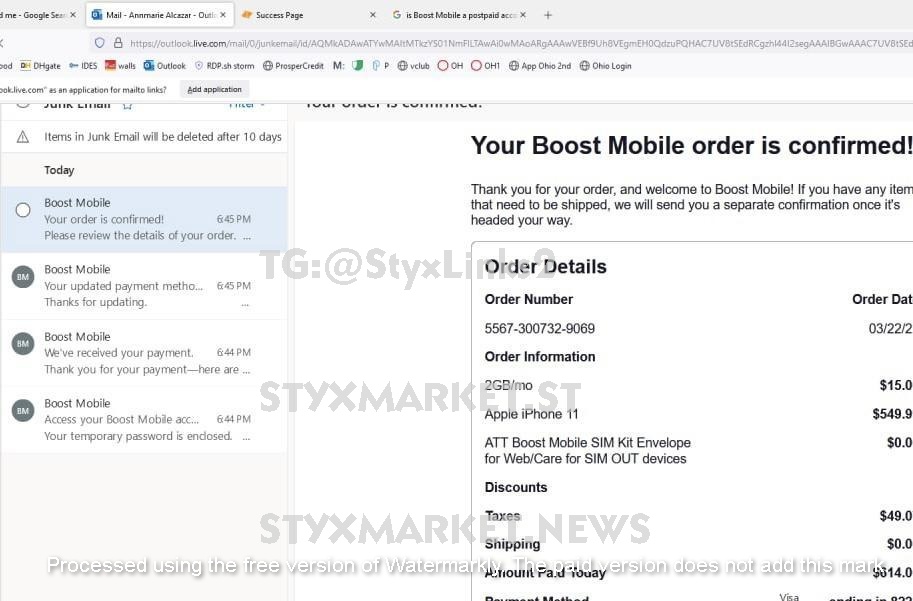
Task: Click the 'Apple iPhone 11' order line
Action: [x=531, y=414]
